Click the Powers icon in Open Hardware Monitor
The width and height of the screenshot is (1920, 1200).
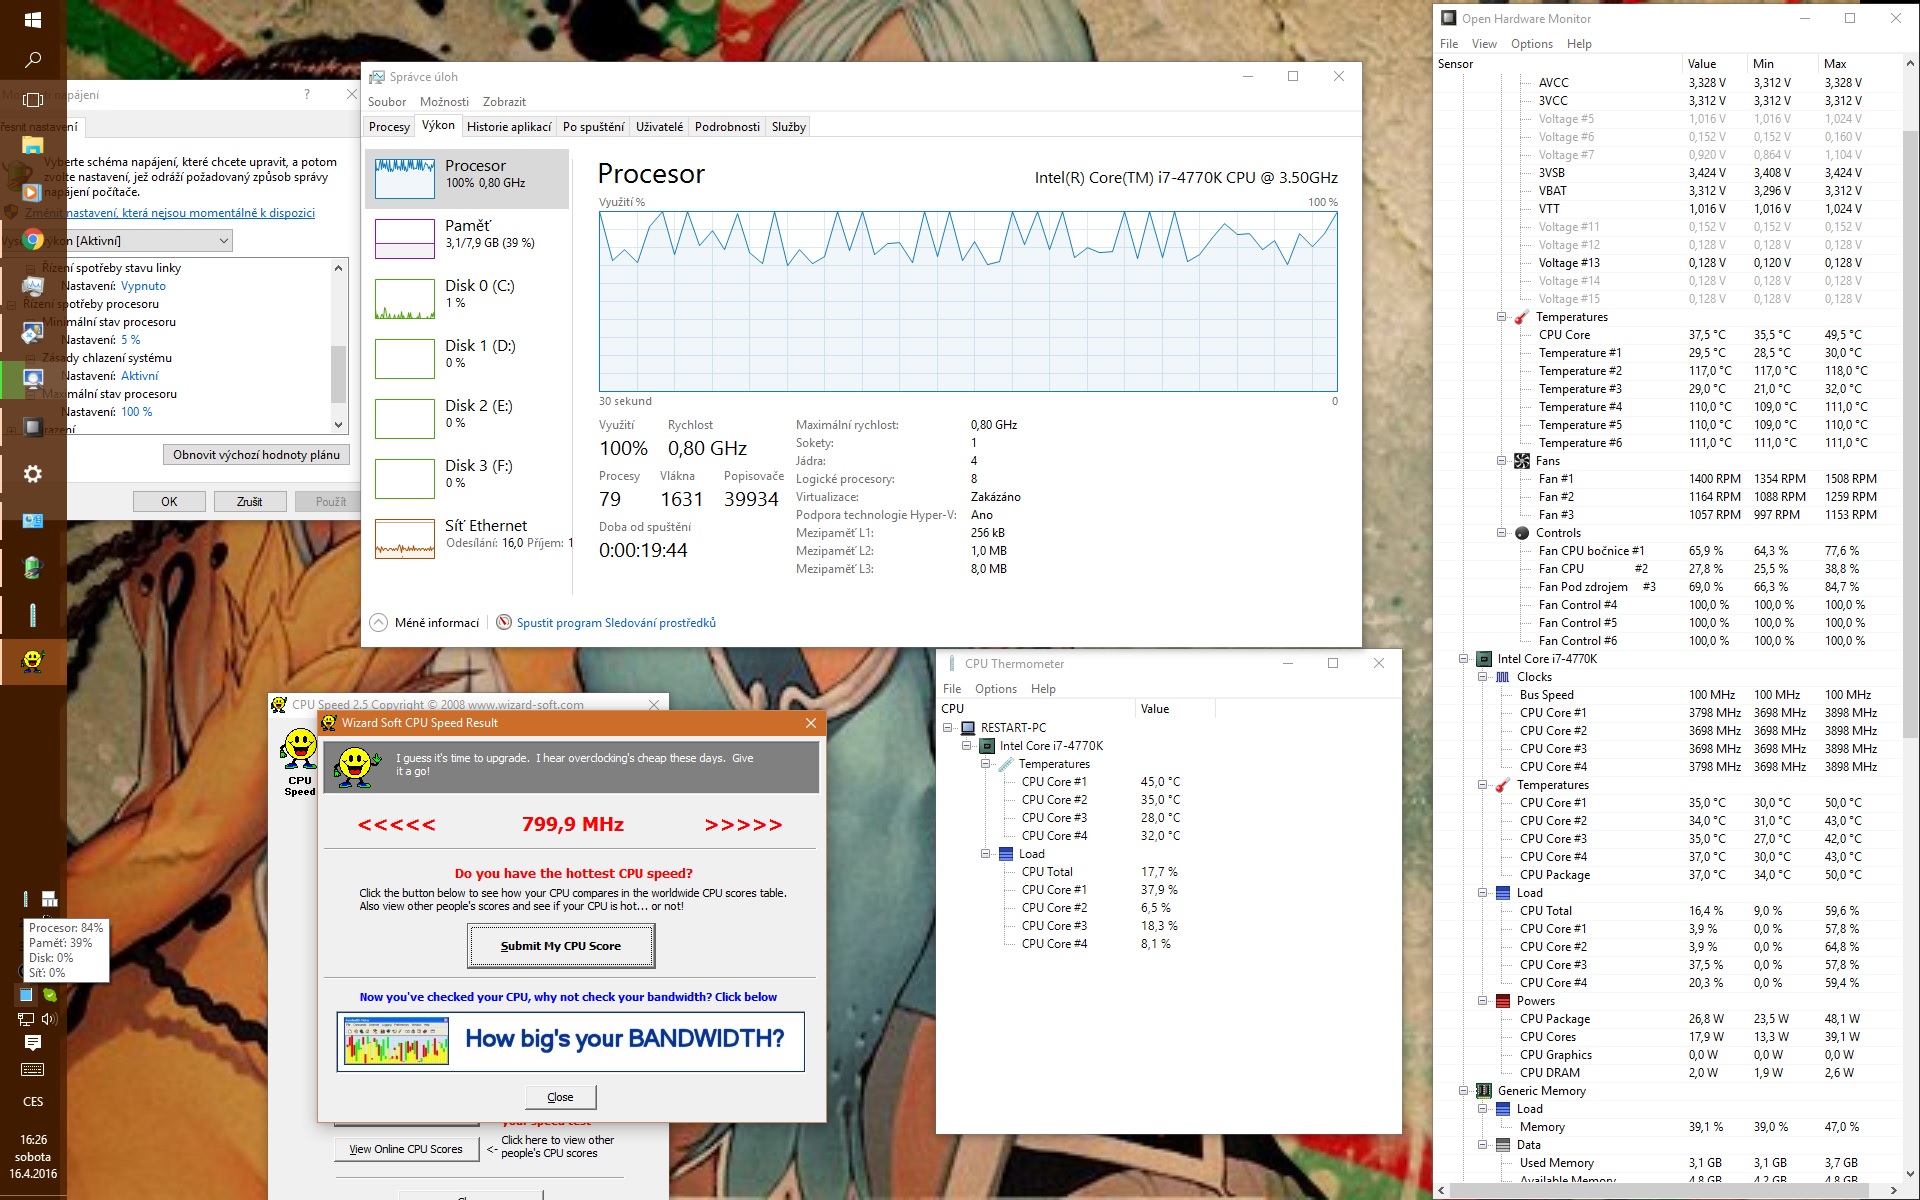click(x=1503, y=1001)
